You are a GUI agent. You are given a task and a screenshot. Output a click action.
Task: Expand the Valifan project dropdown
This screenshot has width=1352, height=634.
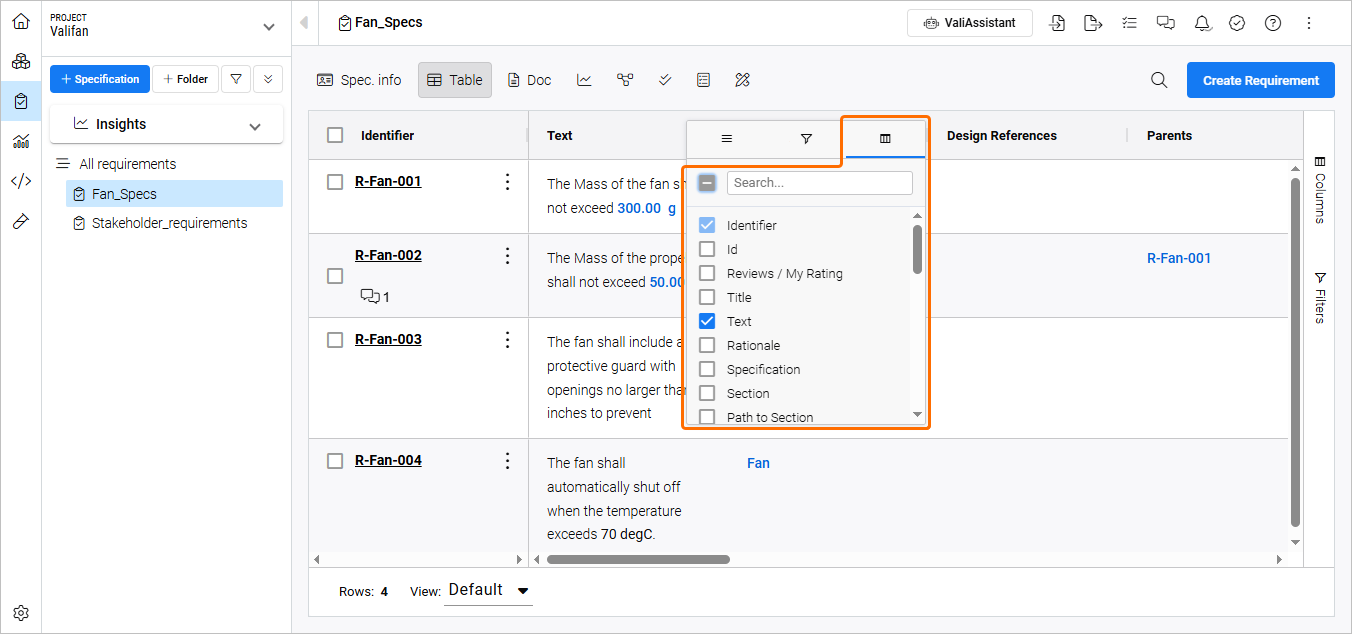[267, 27]
